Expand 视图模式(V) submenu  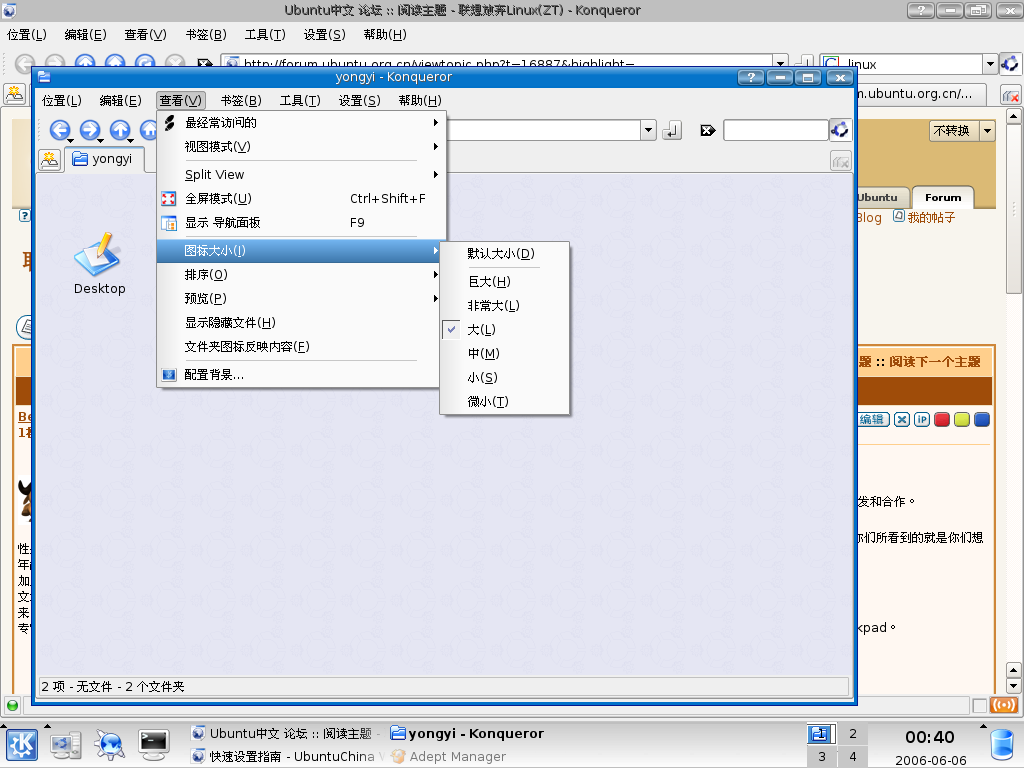coord(302,147)
